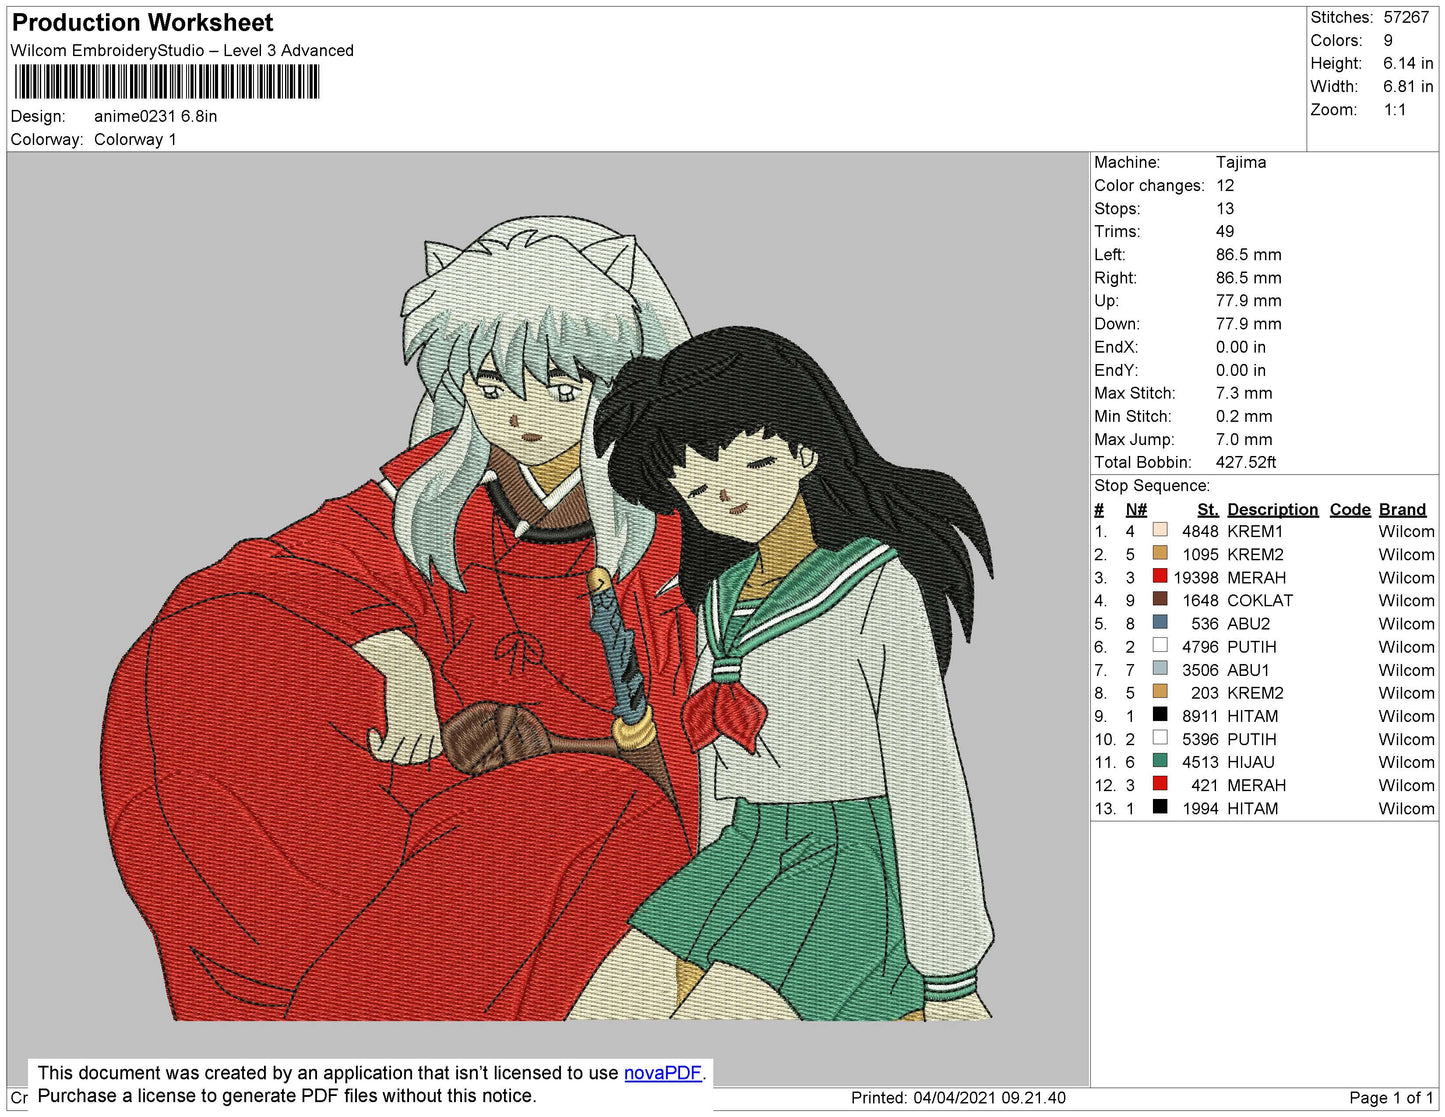Select the KREM2 swatch in row 8
The image size is (1445, 1117).
tap(1160, 691)
